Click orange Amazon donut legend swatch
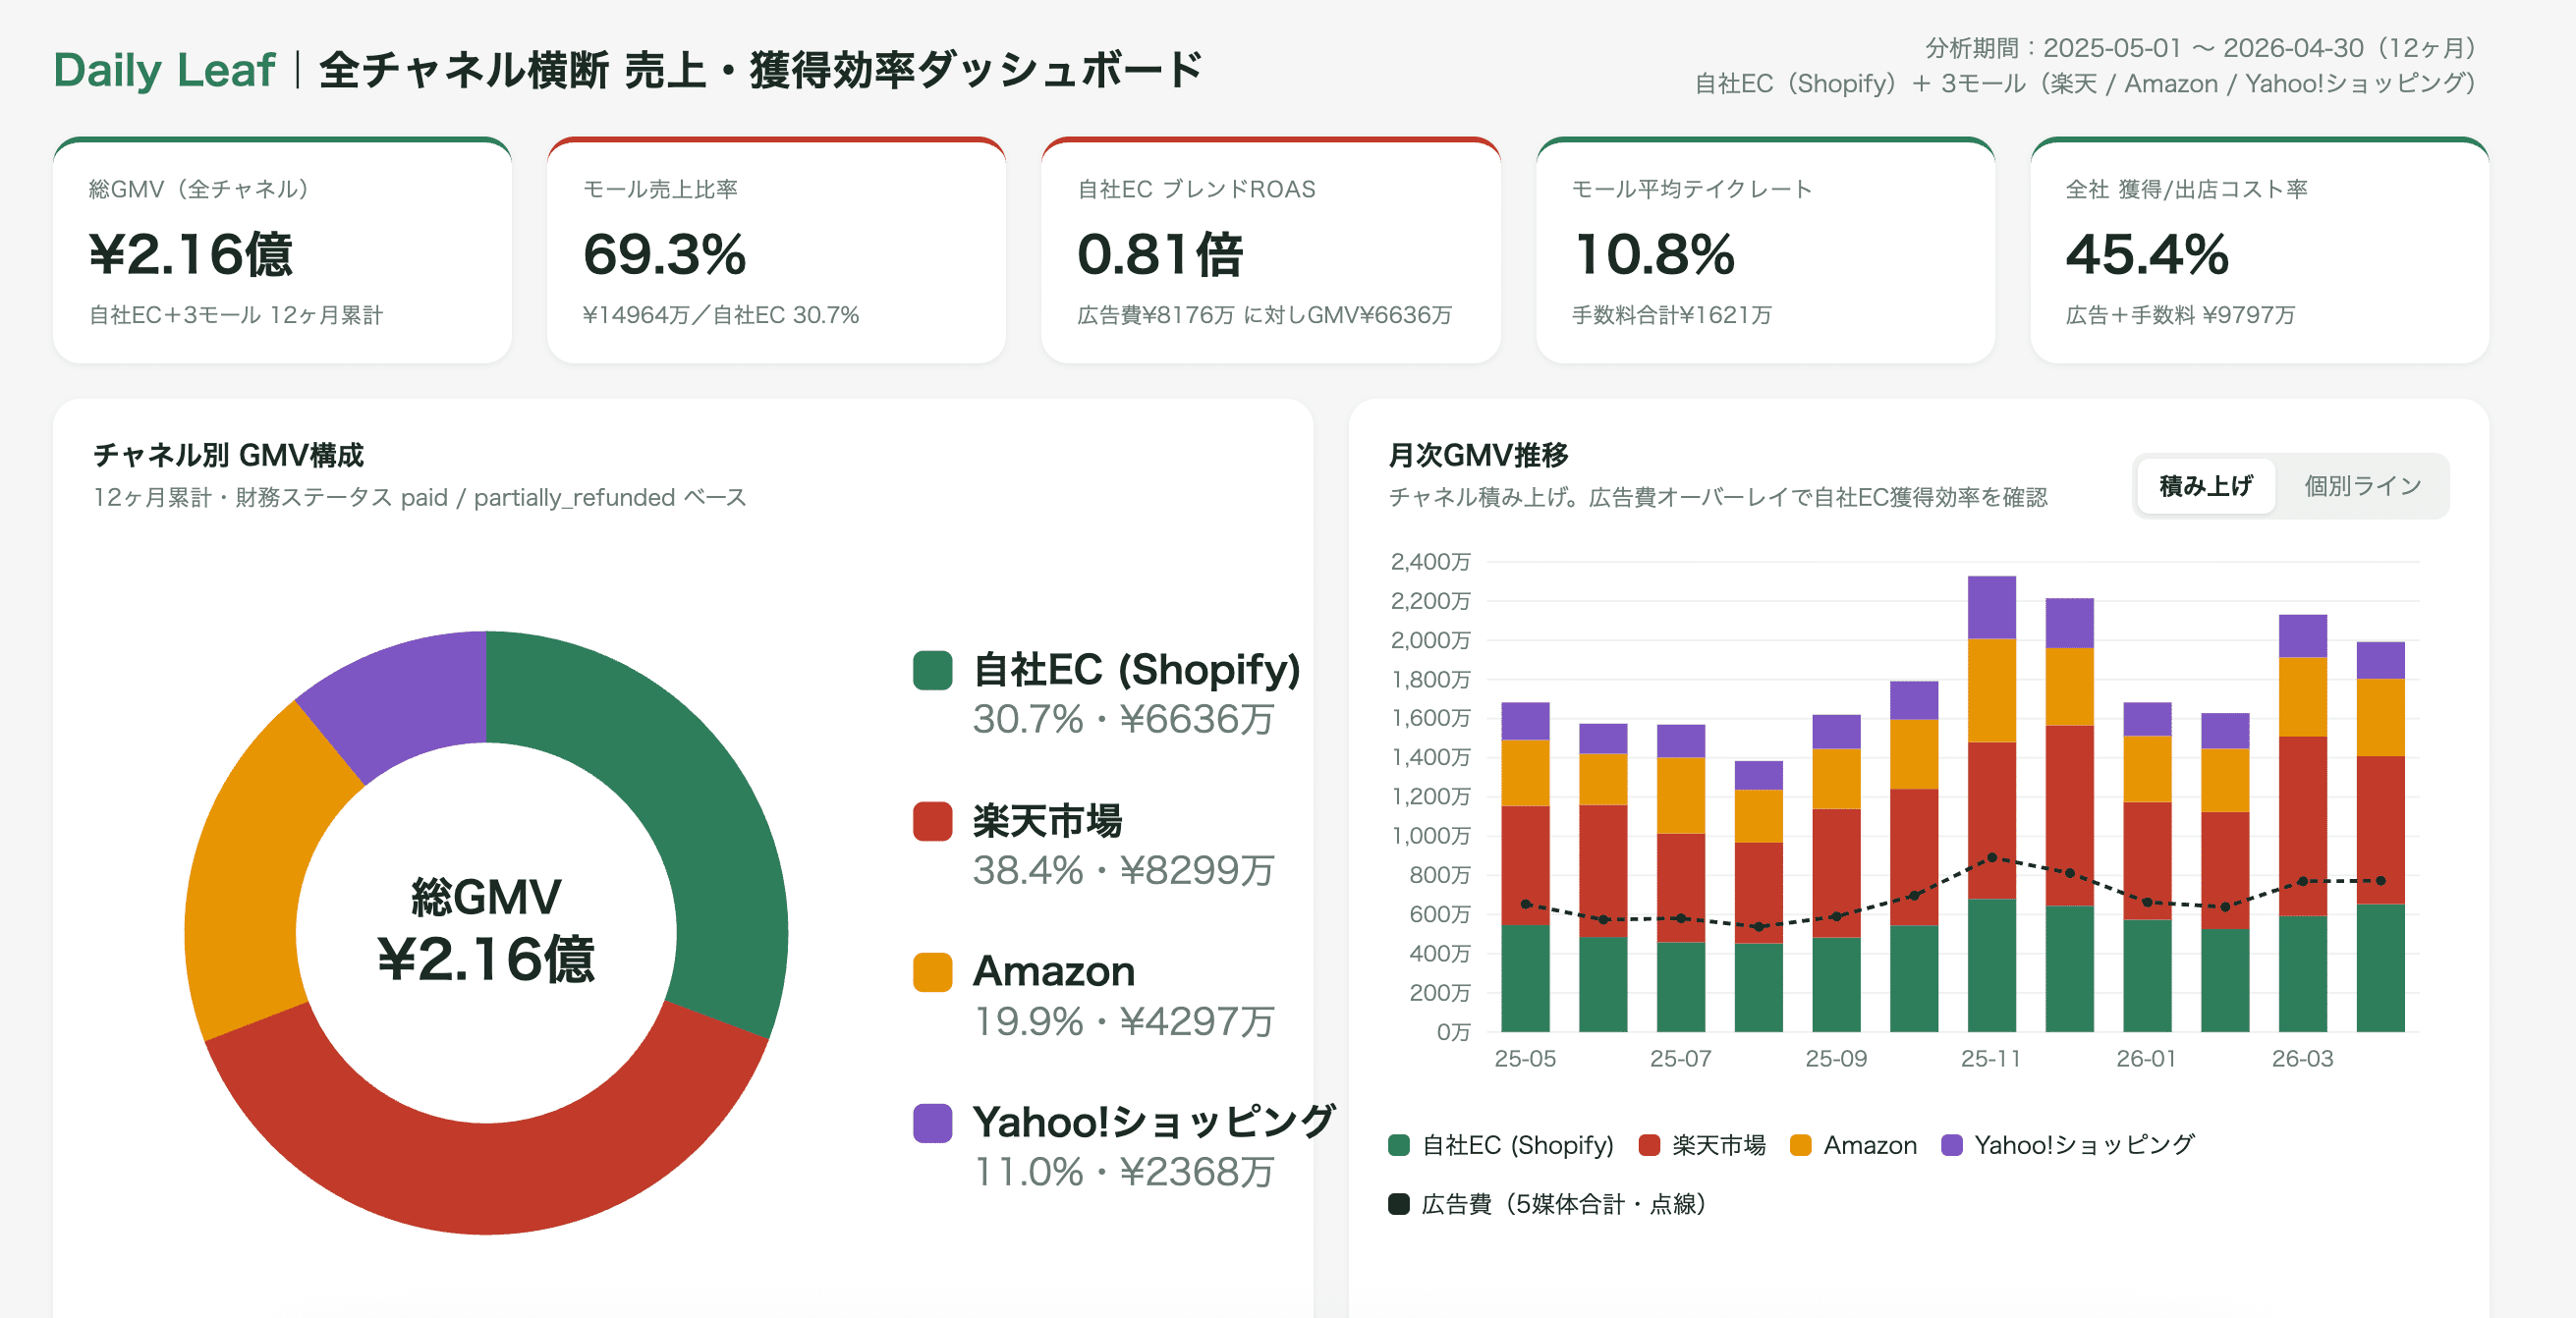Image resolution: width=2576 pixels, height=1318 pixels. [x=932, y=972]
